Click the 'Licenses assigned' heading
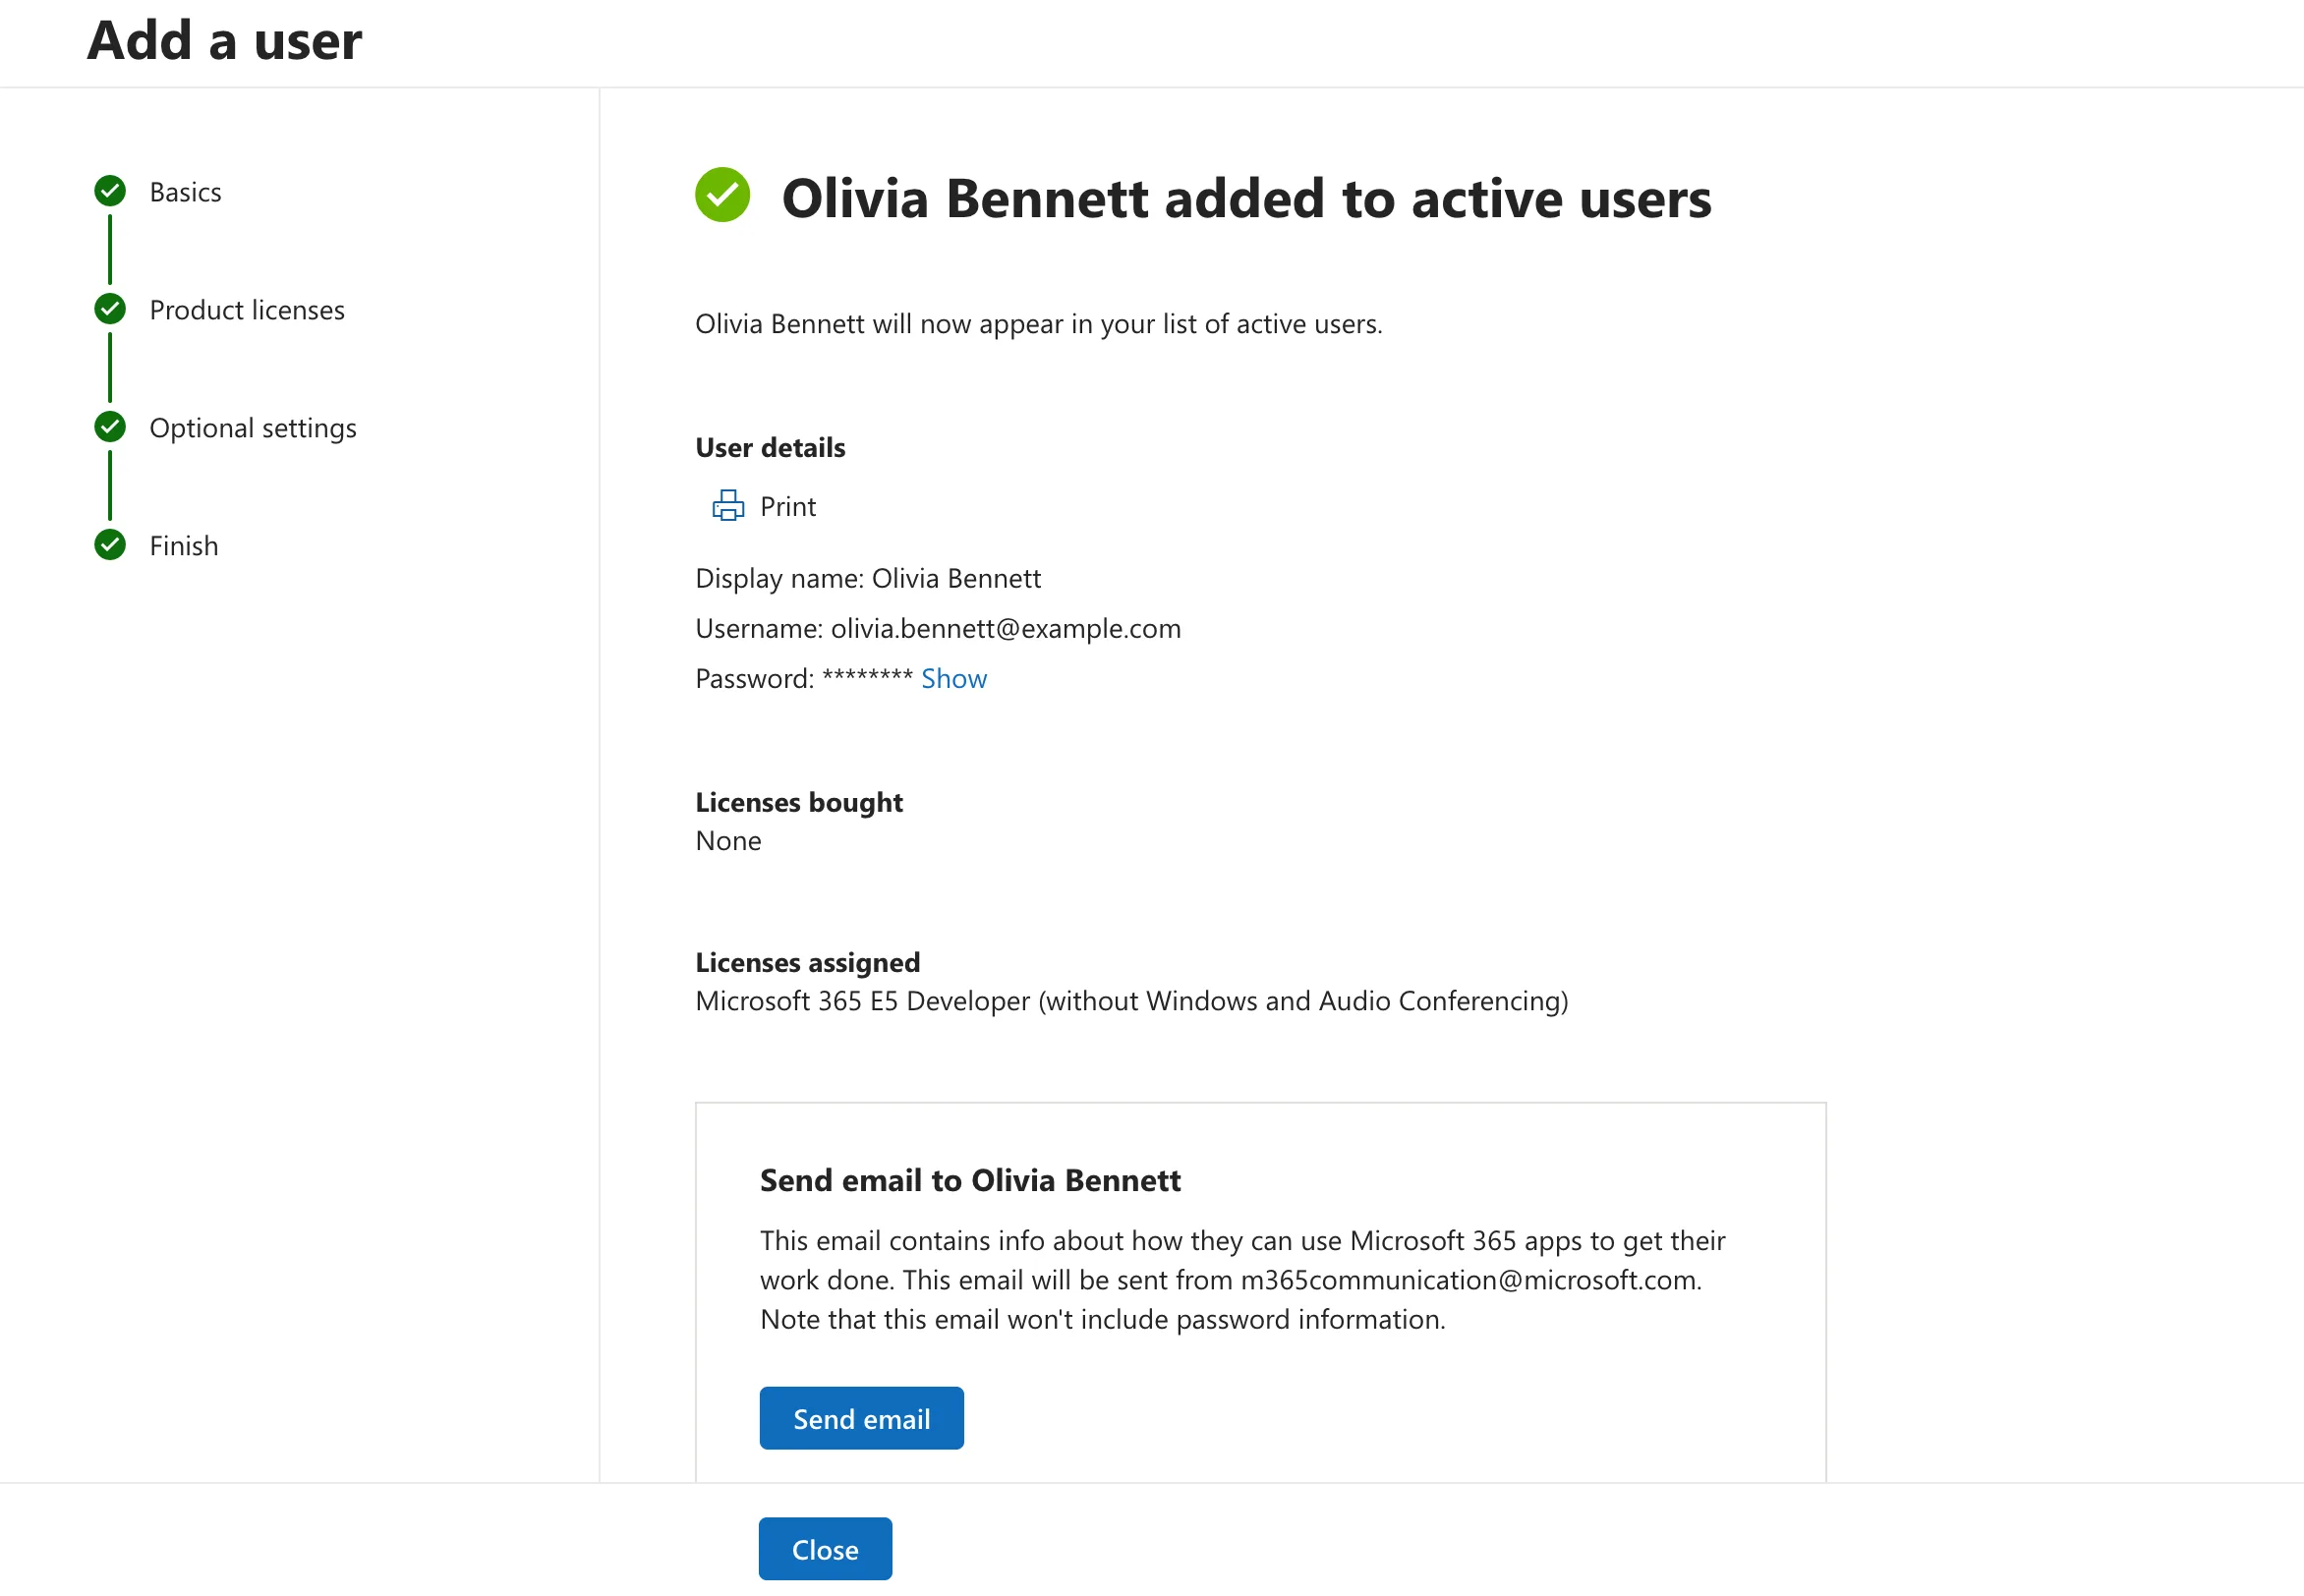Image resolution: width=2304 pixels, height=1596 pixels. click(808, 962)
